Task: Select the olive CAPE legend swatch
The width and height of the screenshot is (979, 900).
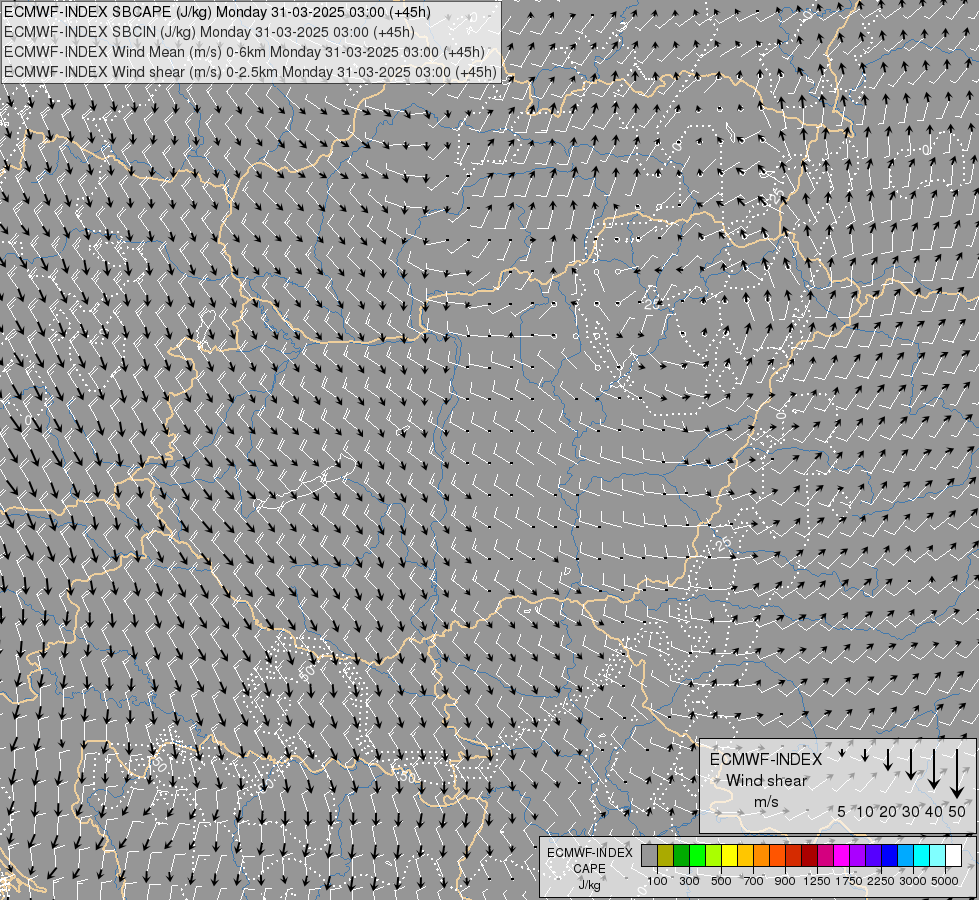Action: pyautogui.click(x=666, y=856)
